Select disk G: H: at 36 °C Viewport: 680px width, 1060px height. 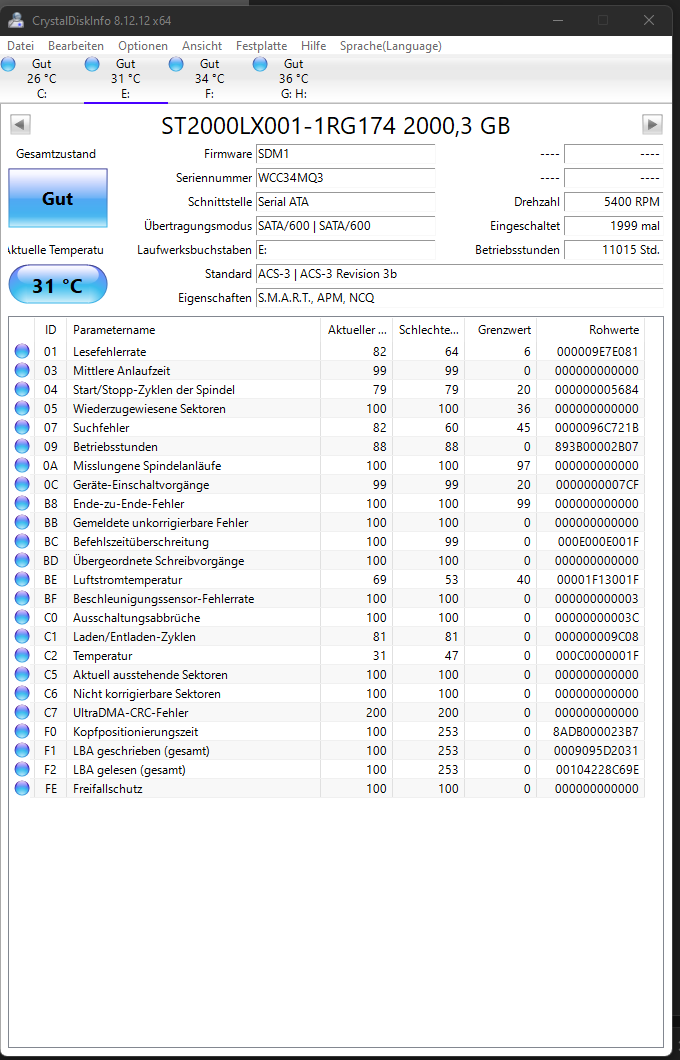[x=293, y=78]
